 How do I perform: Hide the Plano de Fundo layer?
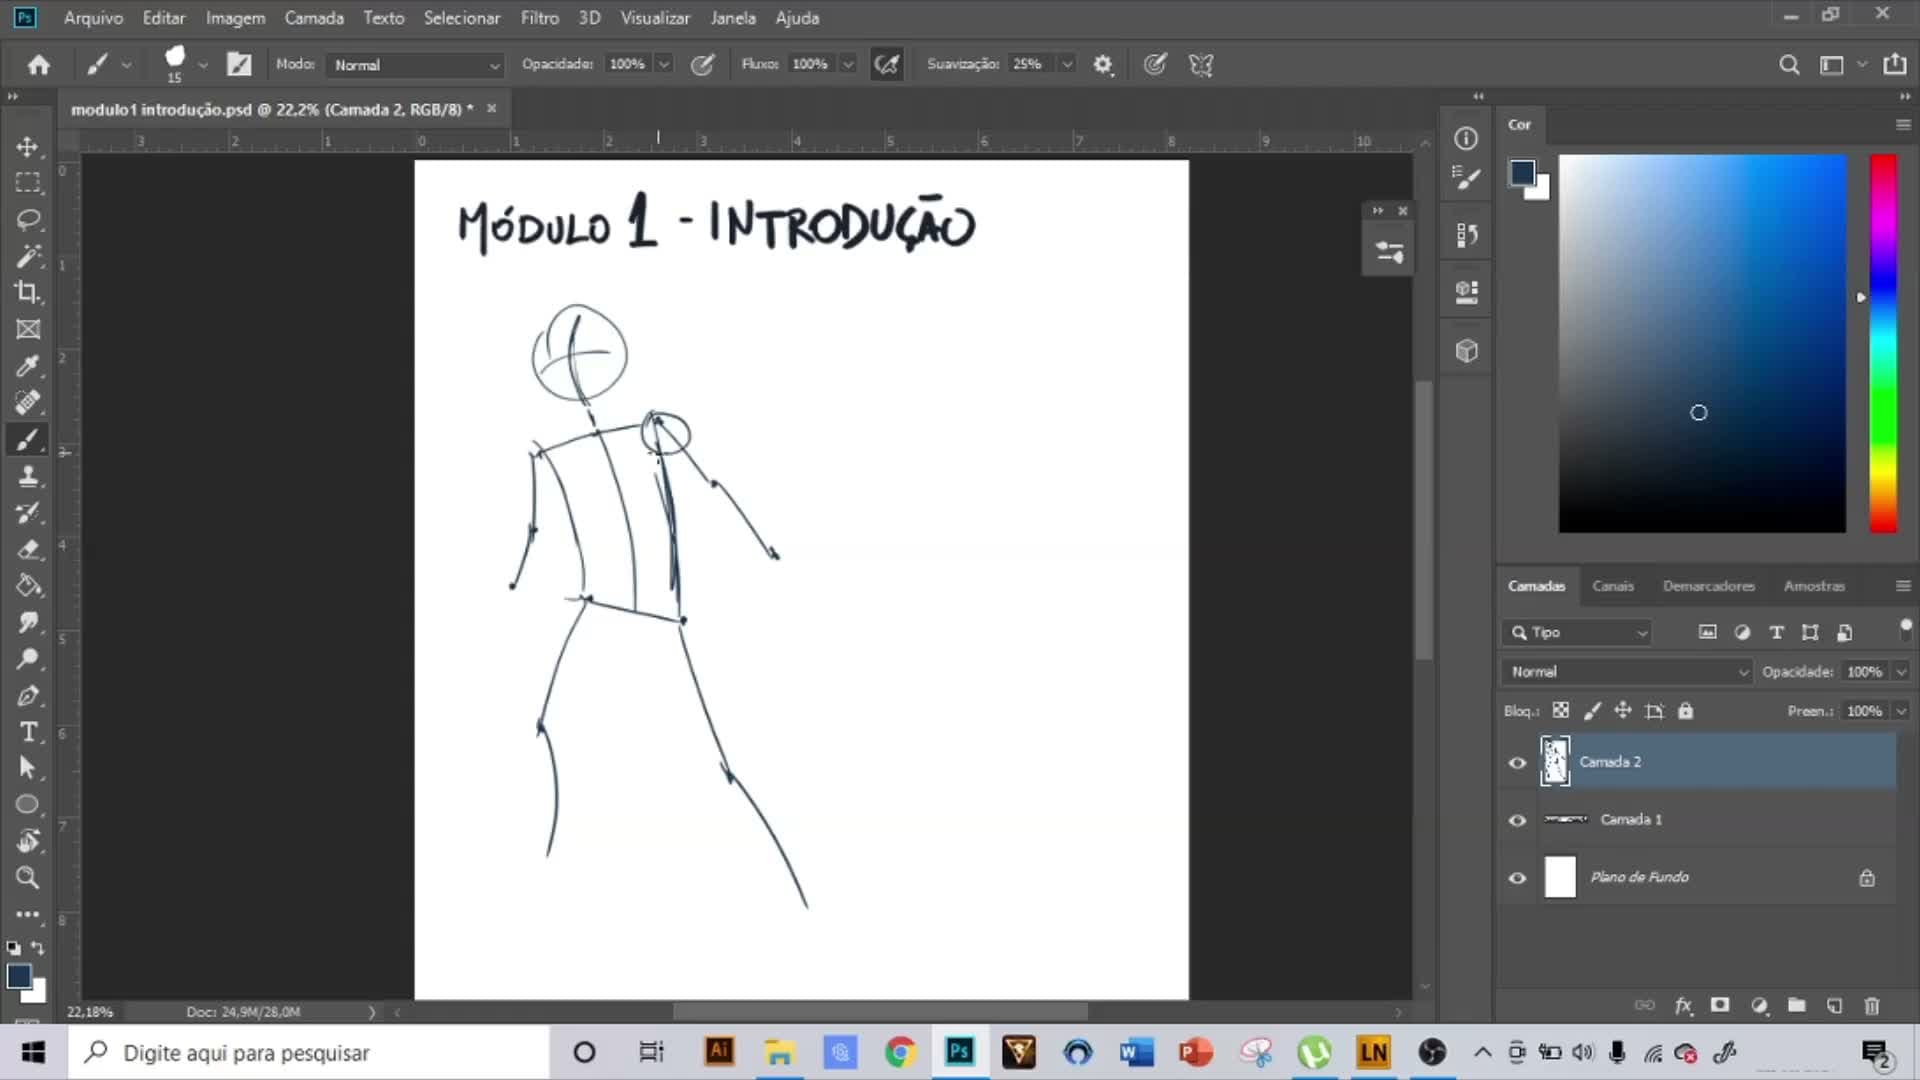point(1517,878)
